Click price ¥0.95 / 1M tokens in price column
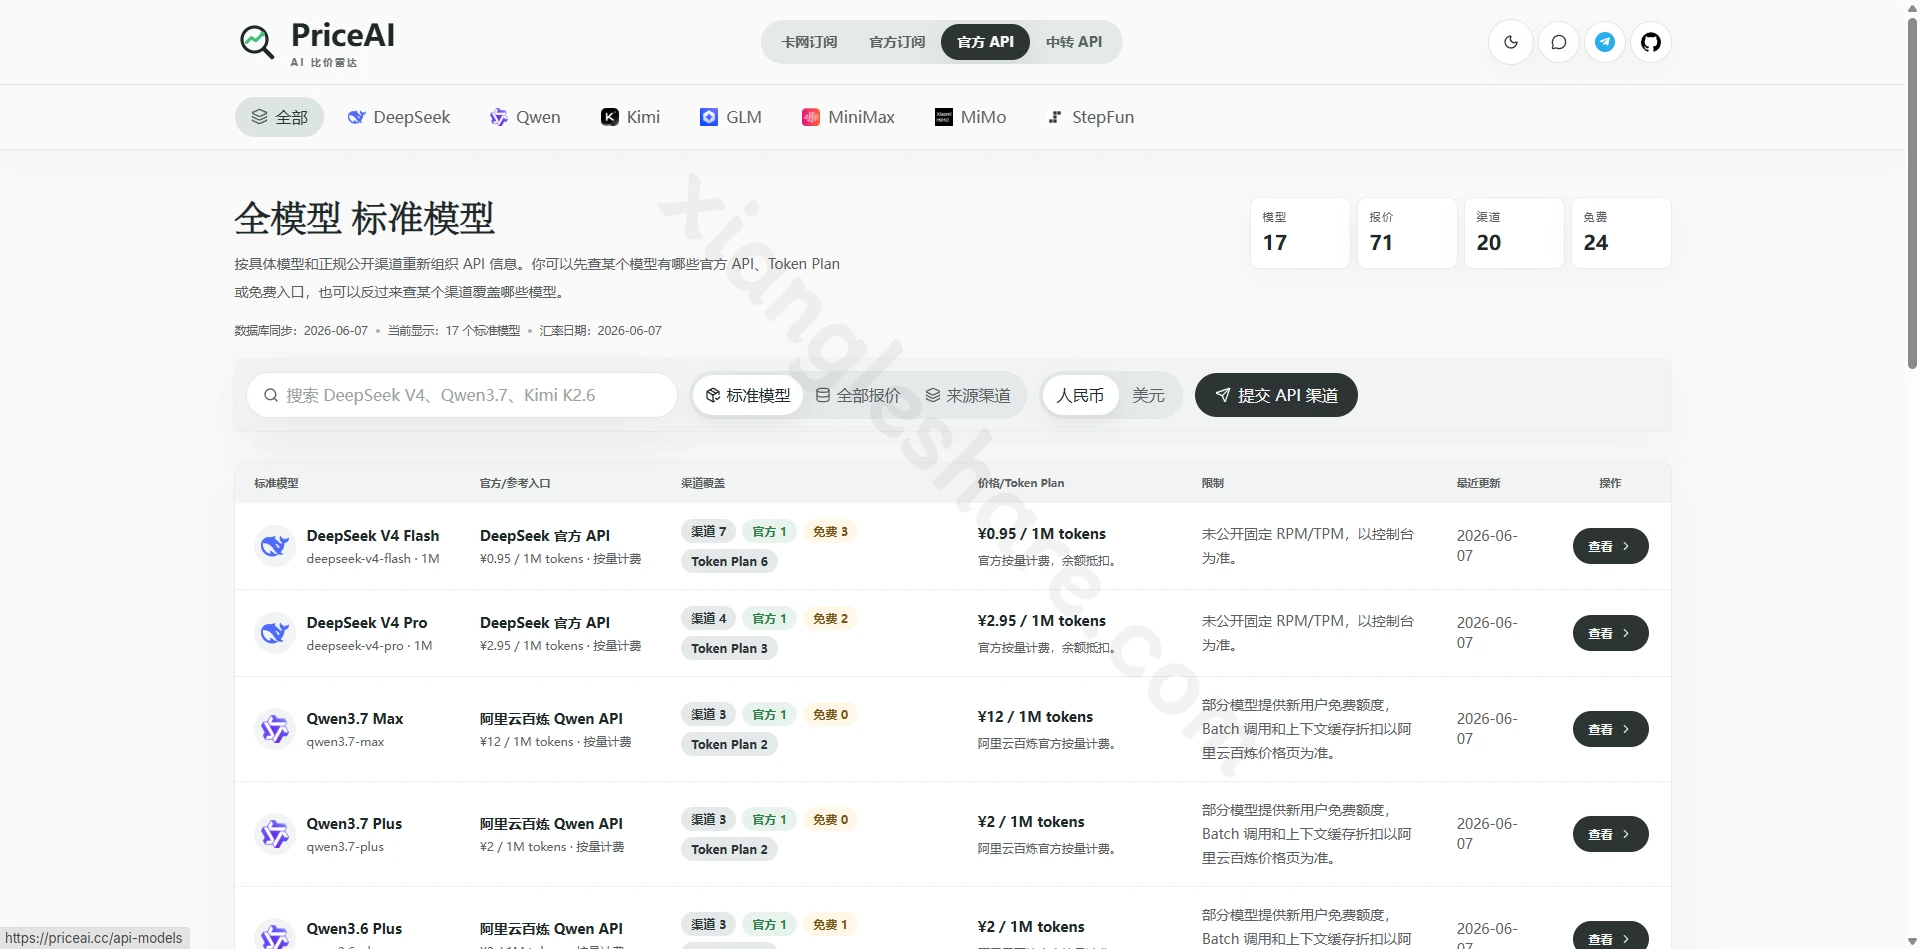The width and height of the screenshot is (1920, 949). 1041,533
